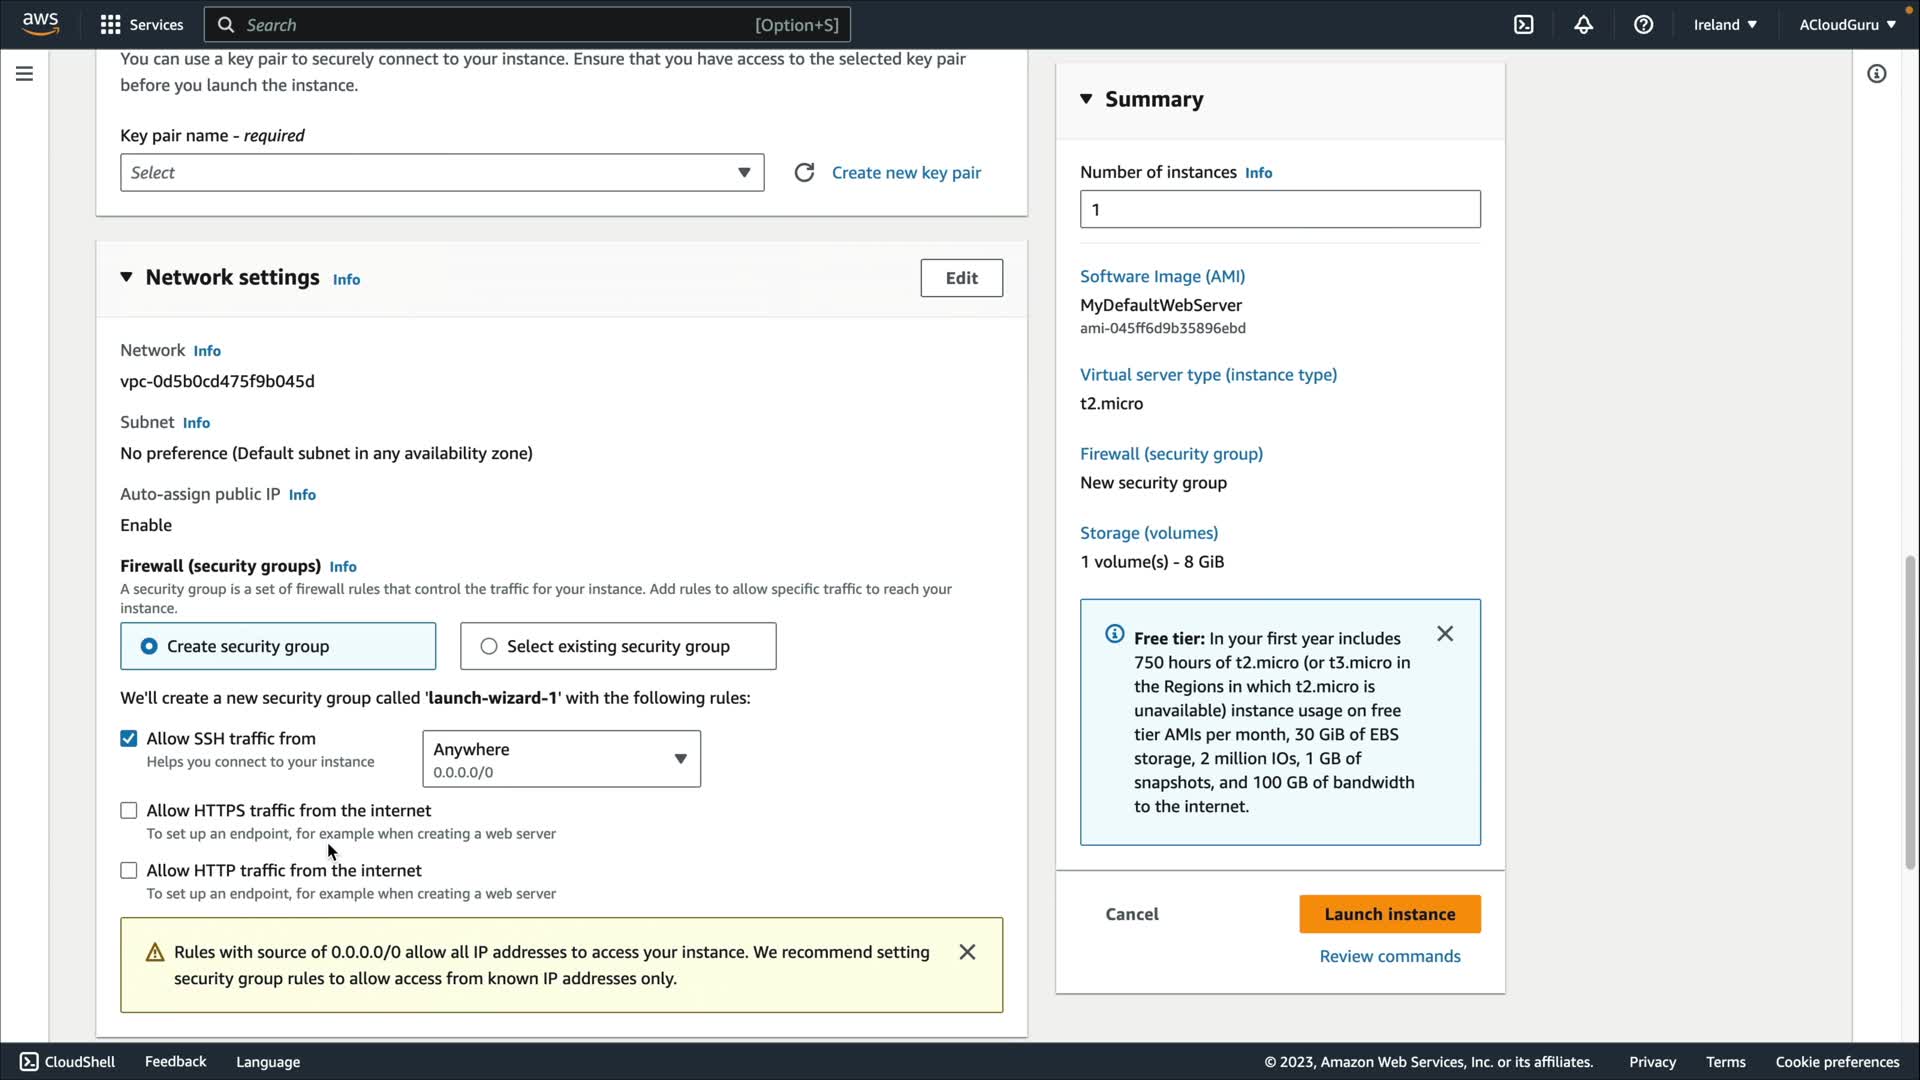
Task: Open the help question mark icon
Action: click(x=1643, y=25)
